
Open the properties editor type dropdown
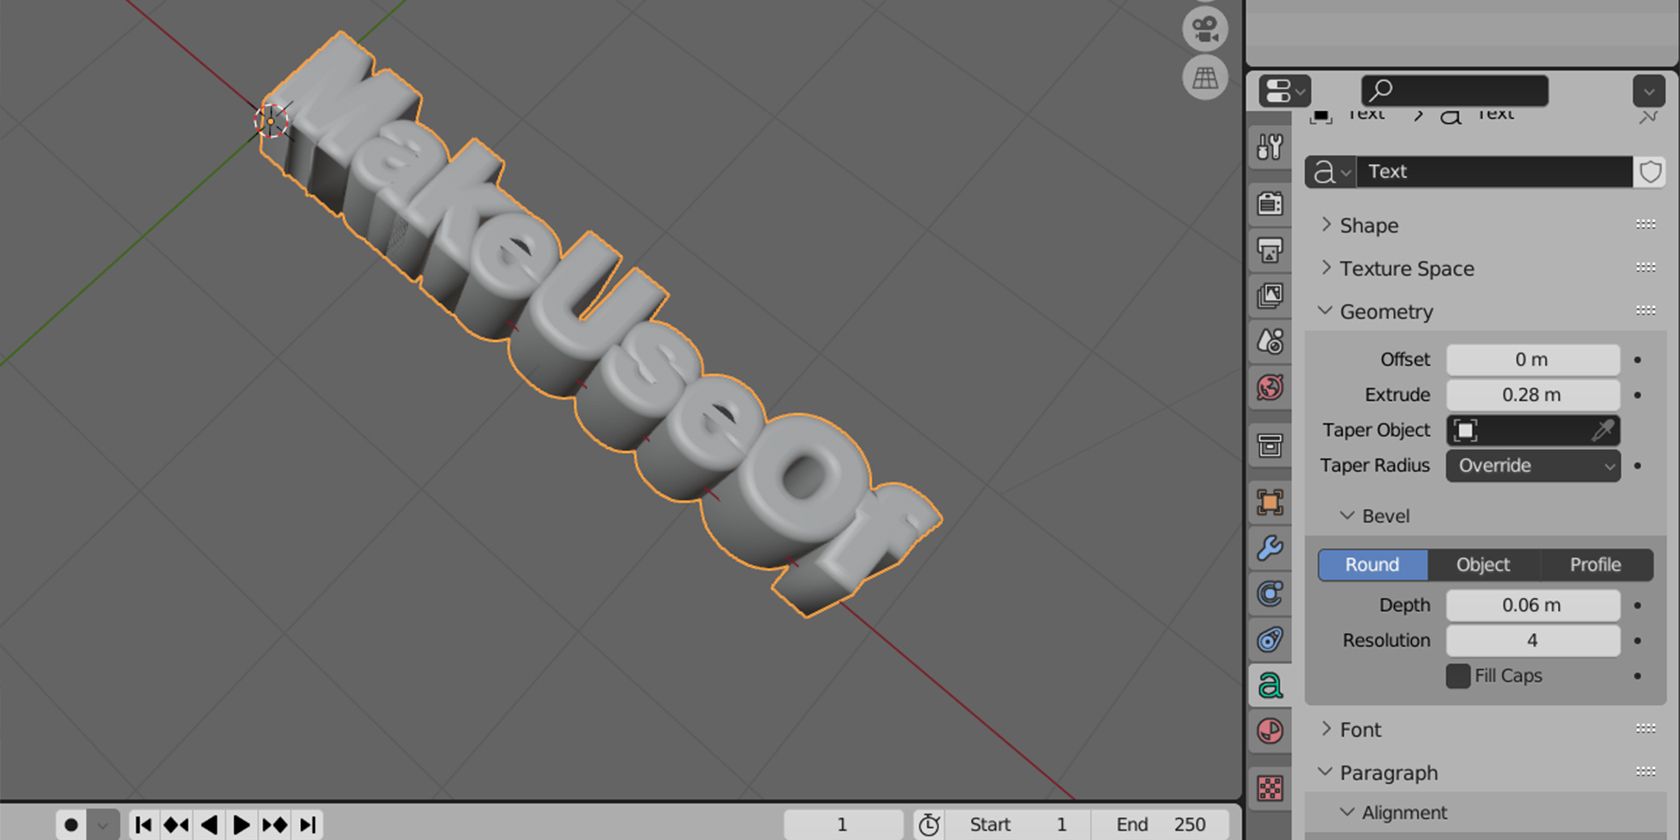click(x=1285, y=91)
